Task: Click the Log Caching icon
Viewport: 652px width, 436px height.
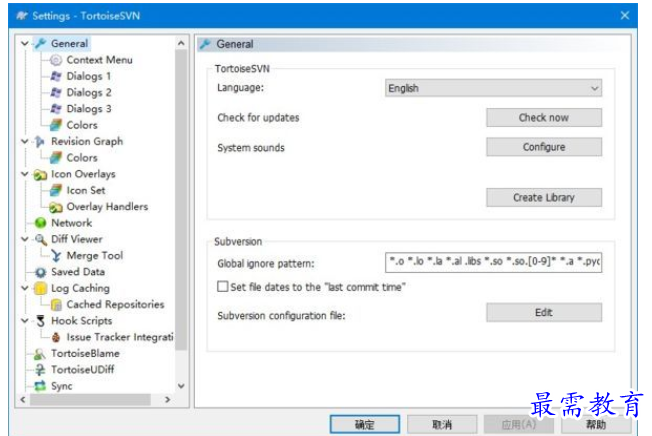Action: click(x=40, y=288)
